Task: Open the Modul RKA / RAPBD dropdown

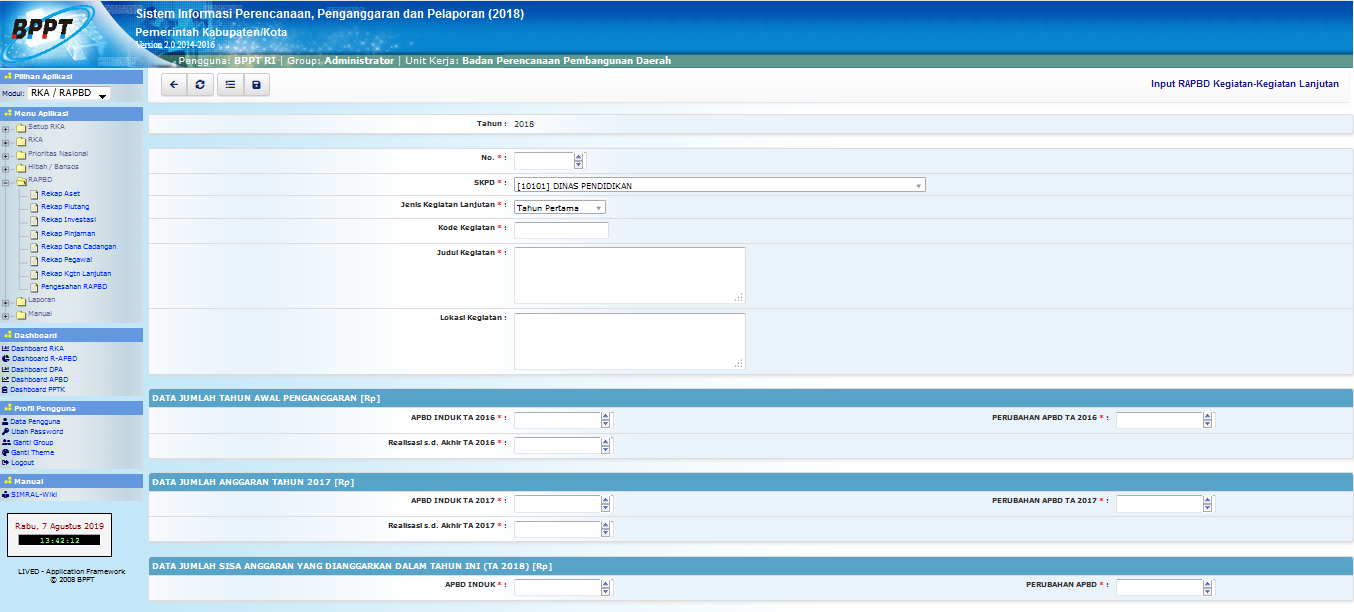Action: (x=69, y=94)
